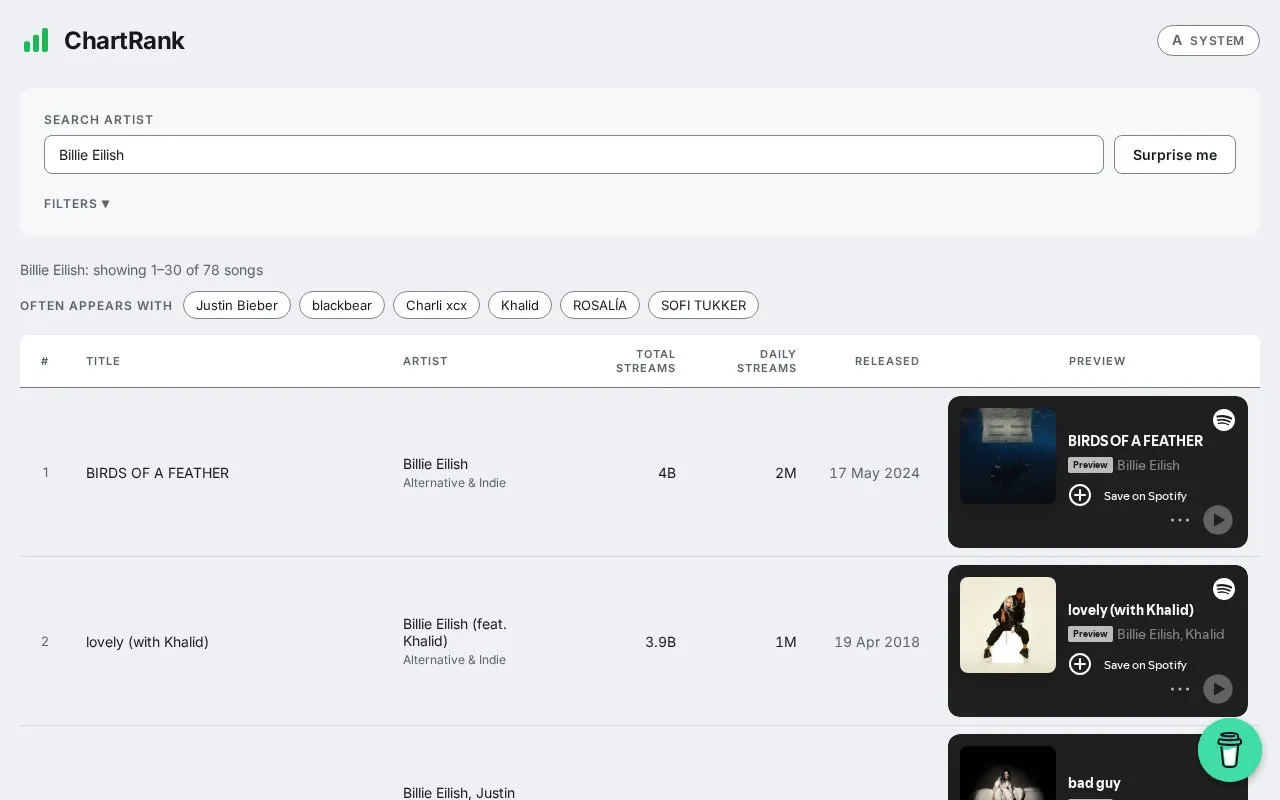Click the 17 May 2024 release date
The height and width of the screenshot is (800, 1280).
[x=874, y=473]
